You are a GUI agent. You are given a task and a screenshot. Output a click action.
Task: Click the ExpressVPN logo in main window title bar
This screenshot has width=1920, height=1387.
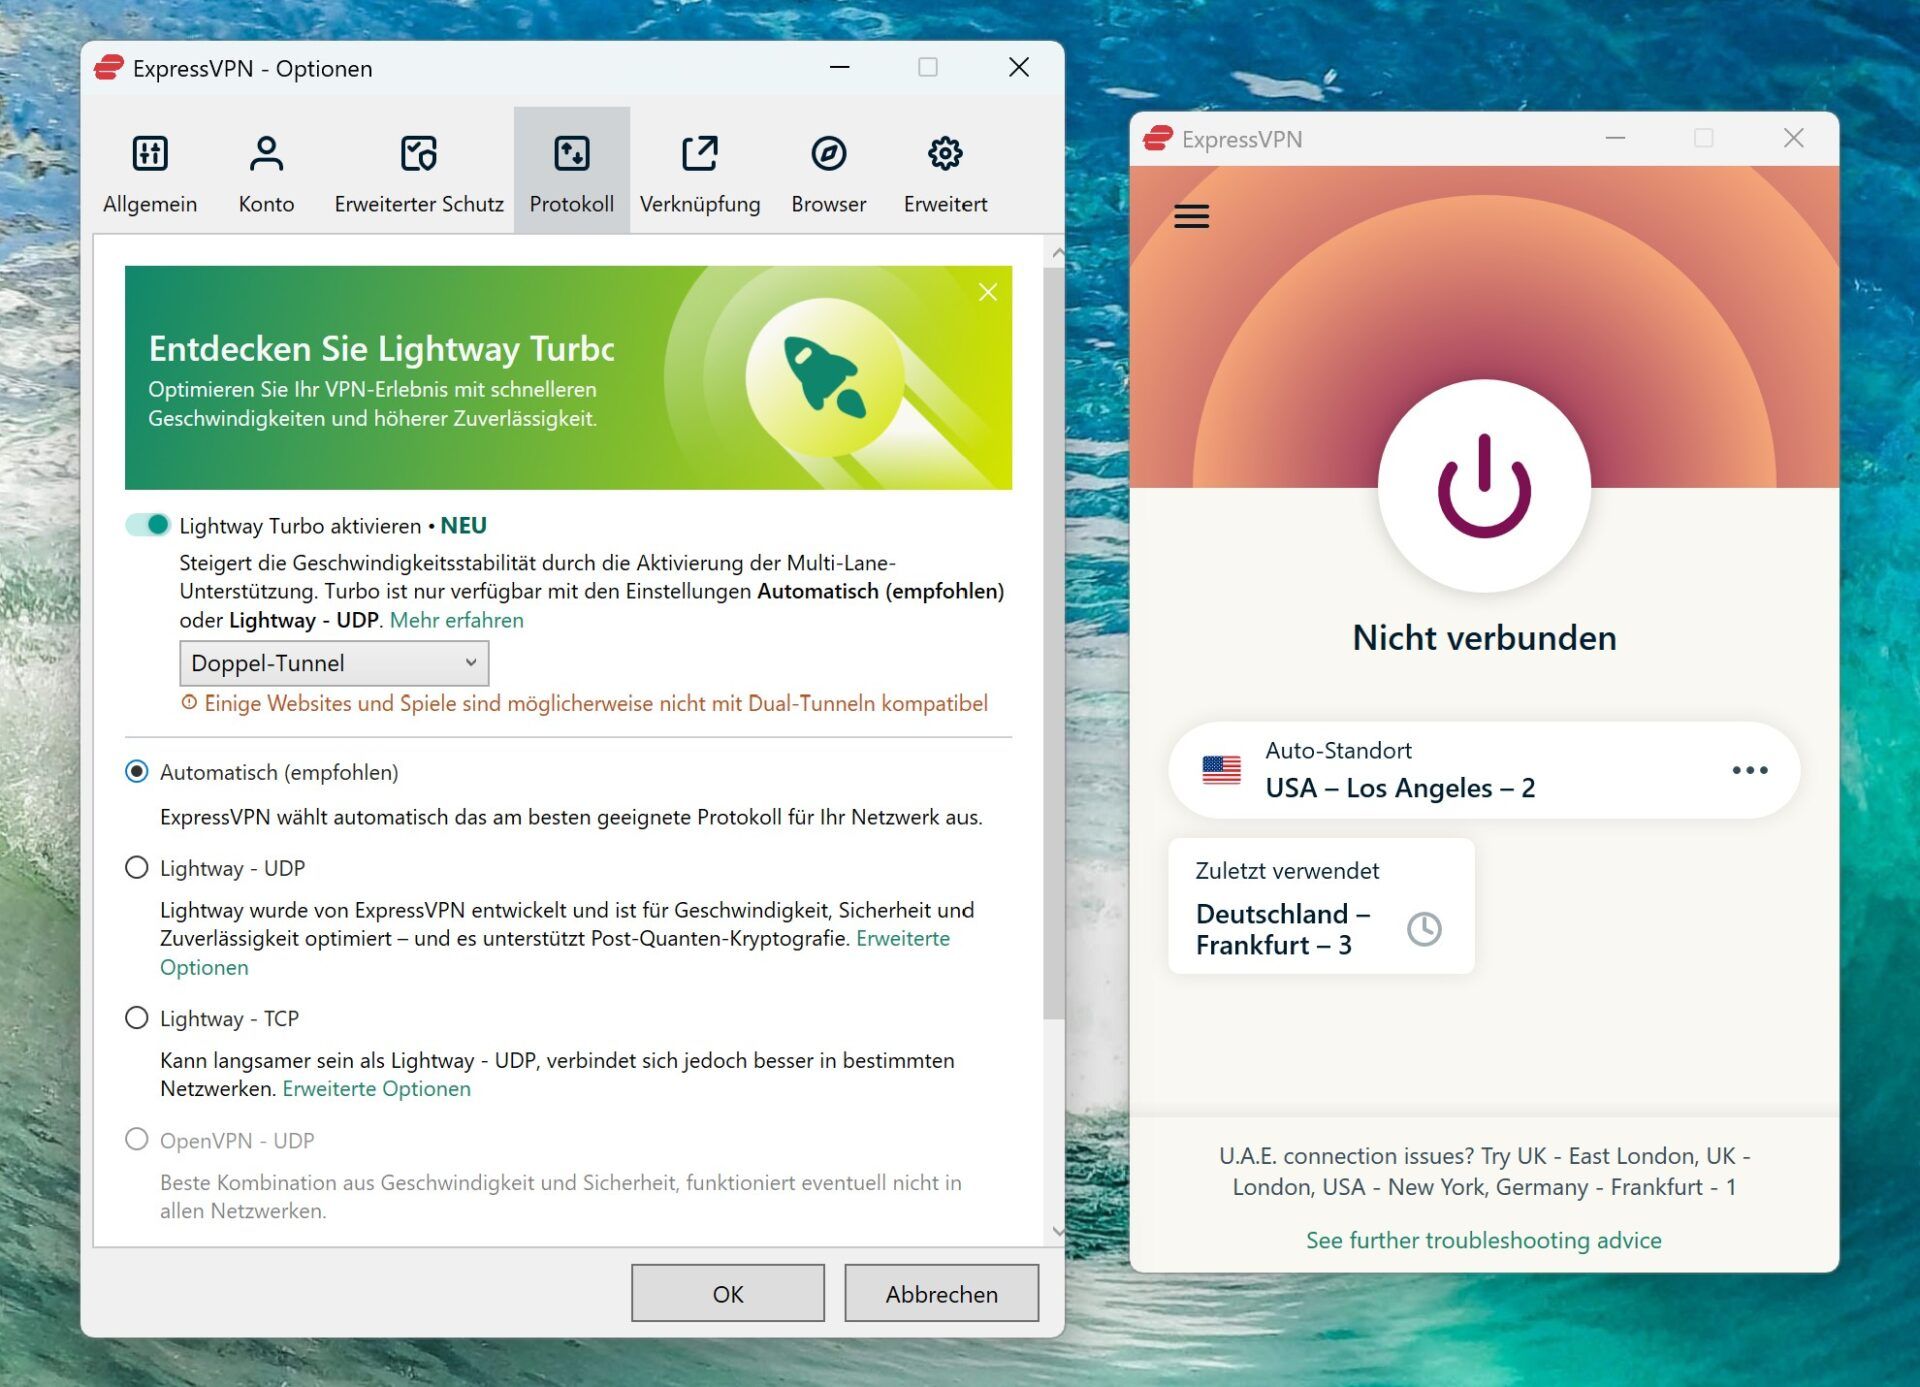(x=1158, y=138)
